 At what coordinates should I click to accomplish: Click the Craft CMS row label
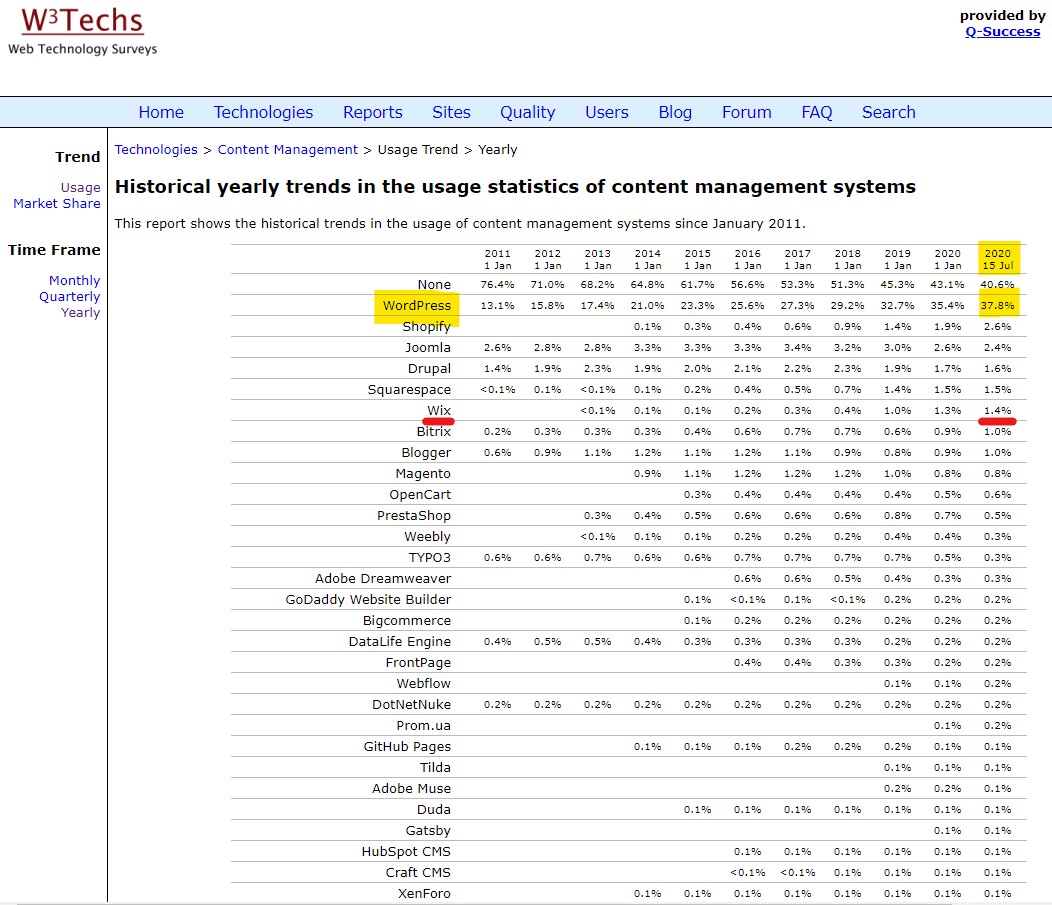[x=418, y=873]
